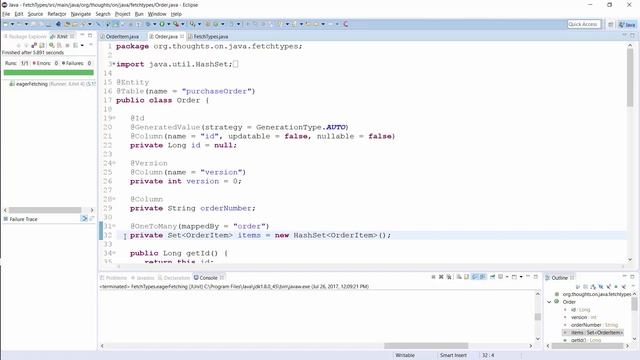Click the green Run toolbar button
Screen dimensions: 640x360
click(162, 24)
